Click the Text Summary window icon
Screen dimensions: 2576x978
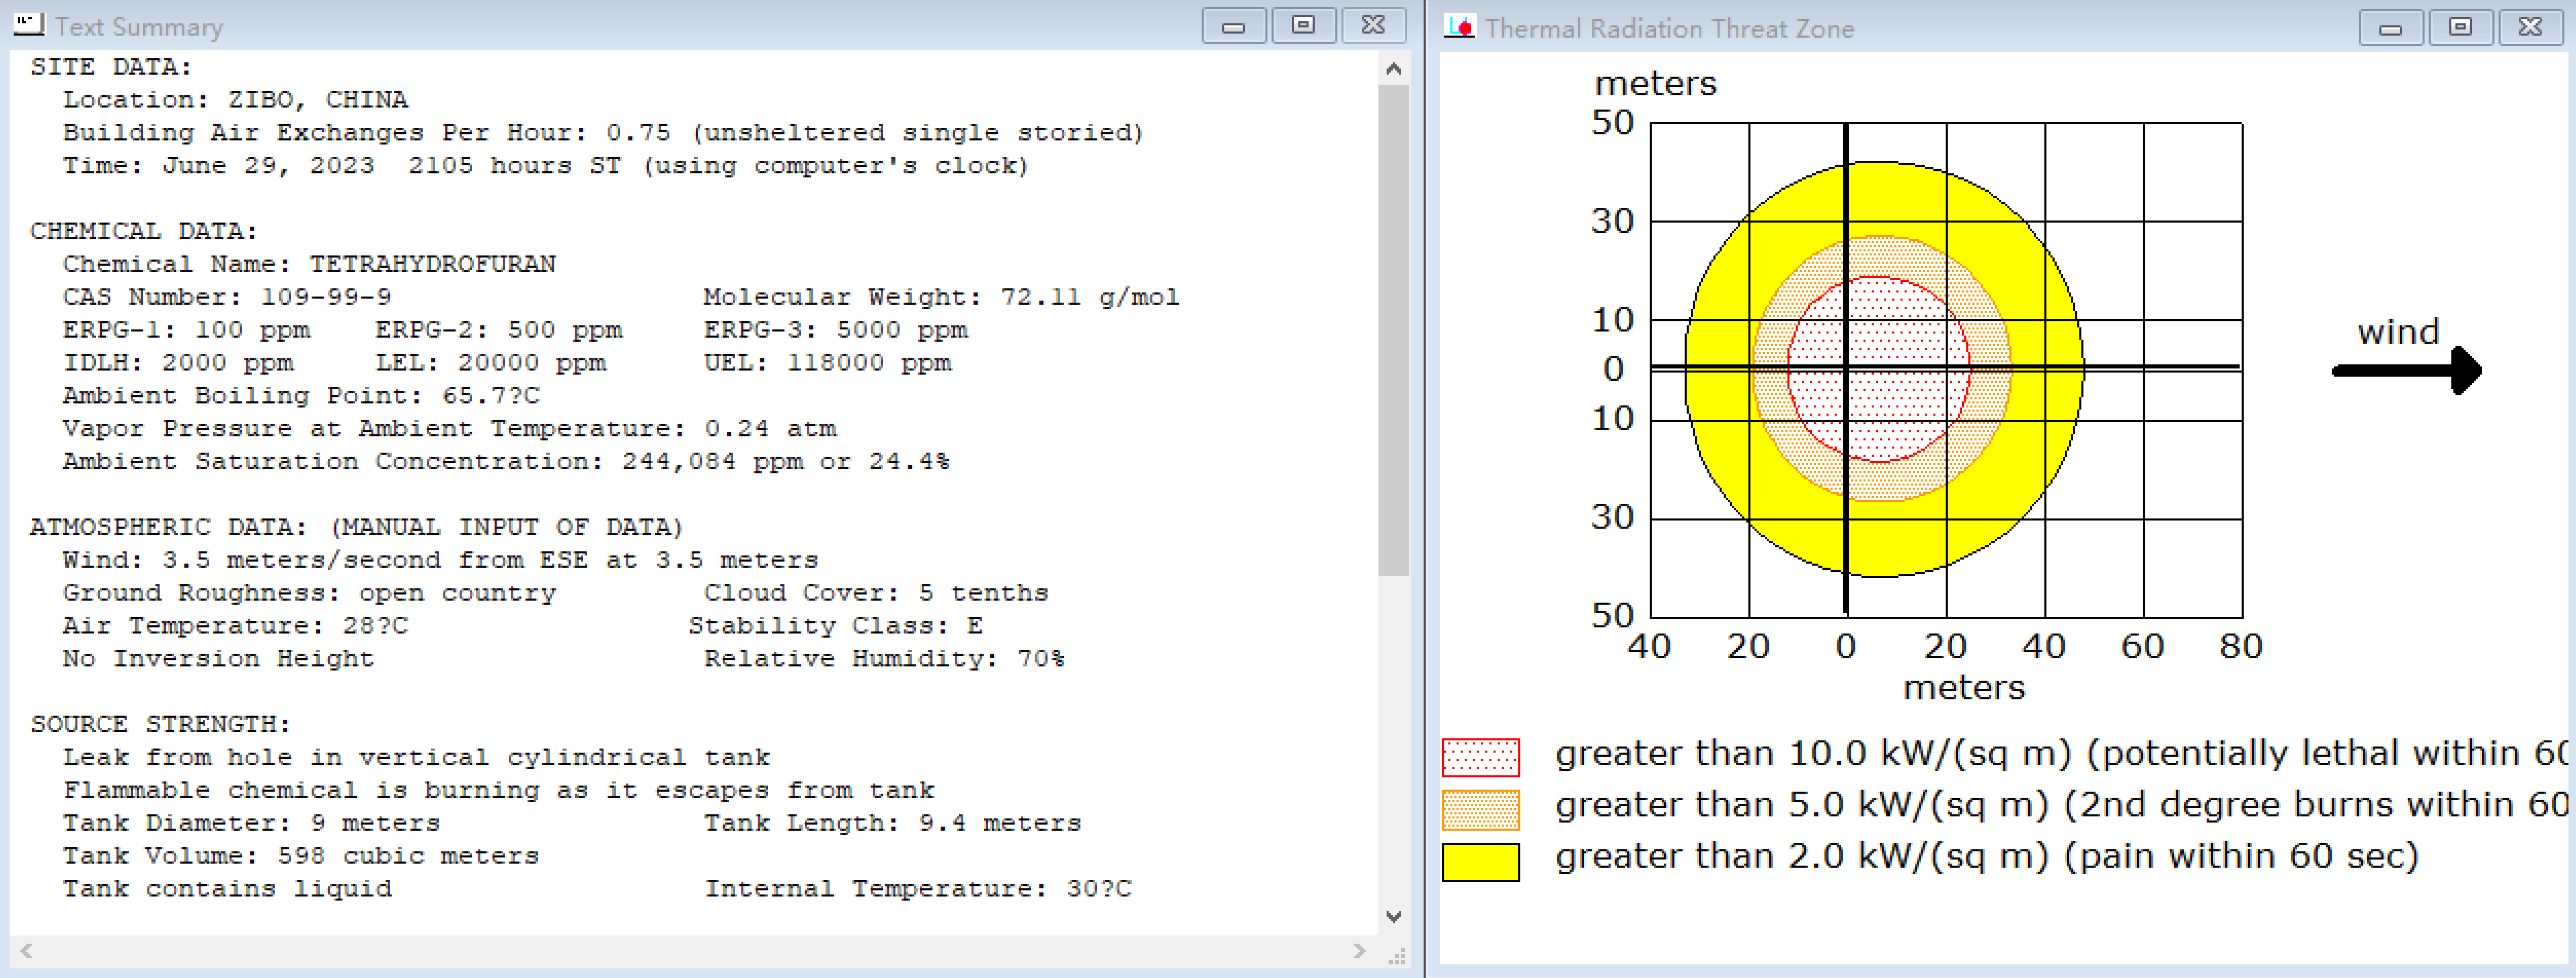pyautogui.click(x=29, y=24)
